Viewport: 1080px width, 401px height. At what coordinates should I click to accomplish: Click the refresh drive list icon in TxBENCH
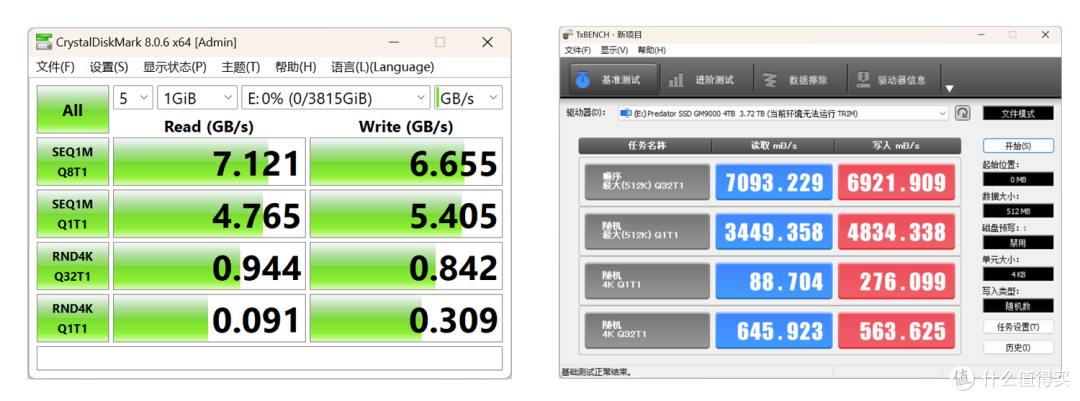point(962,113)
